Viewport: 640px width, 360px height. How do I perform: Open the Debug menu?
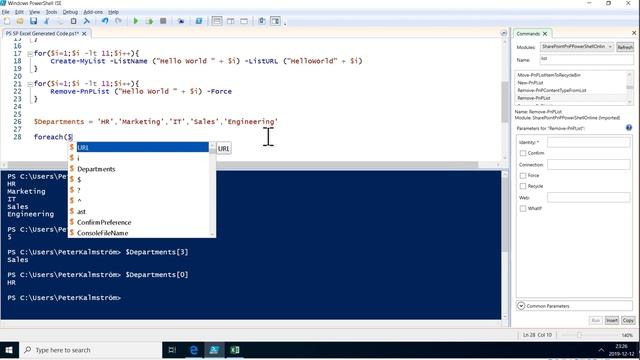tap(70, 12)
